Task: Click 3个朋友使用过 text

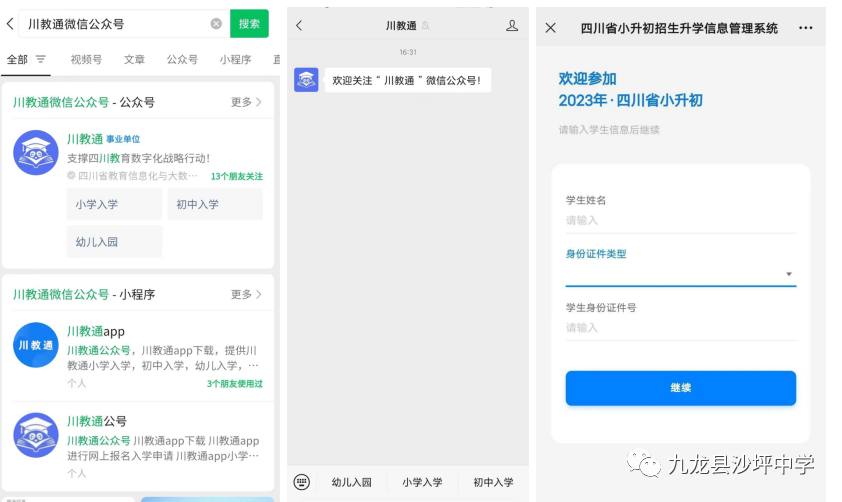Action: click(235, 383)
